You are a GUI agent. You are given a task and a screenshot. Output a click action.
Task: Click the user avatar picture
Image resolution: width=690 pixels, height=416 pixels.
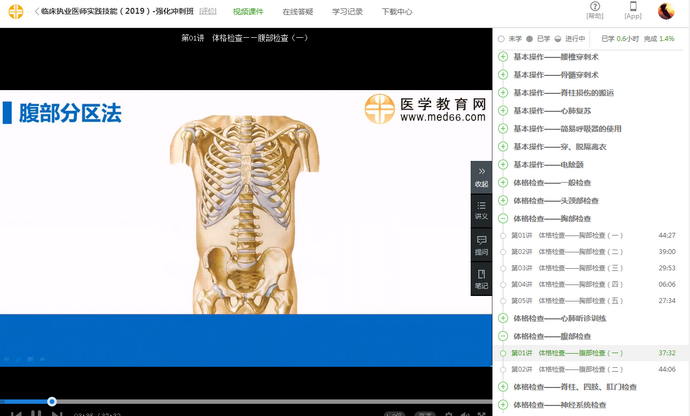666,12
